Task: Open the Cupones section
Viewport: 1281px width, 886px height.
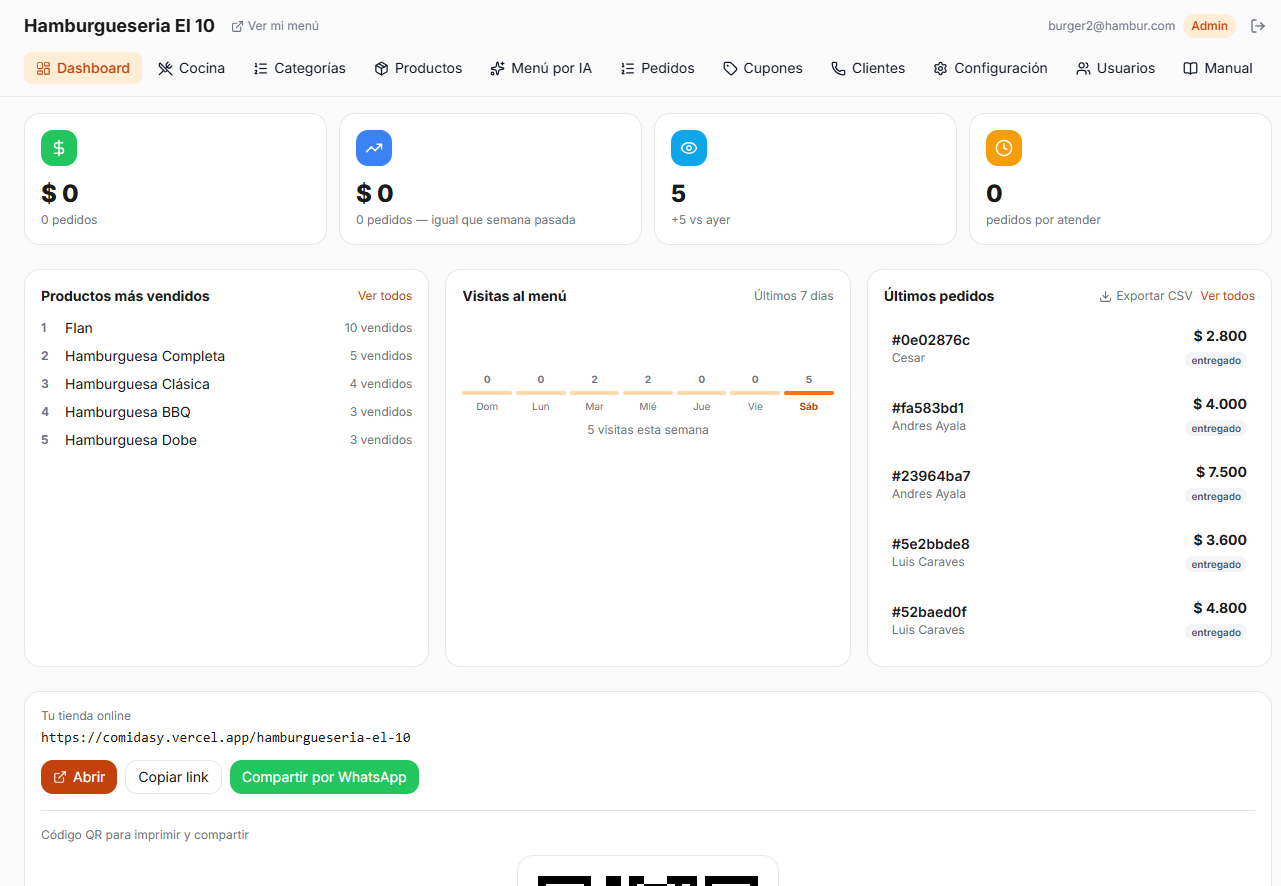Action: coord(763,68)
